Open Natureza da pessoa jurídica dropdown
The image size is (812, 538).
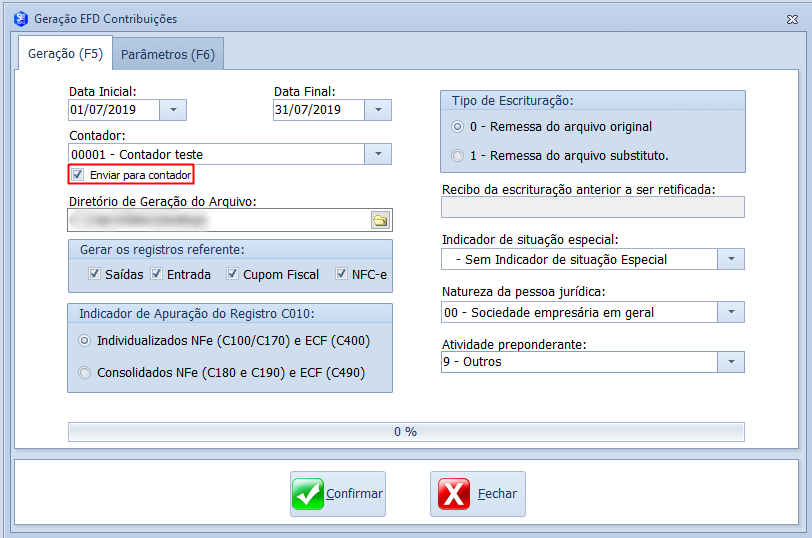[731, 312]
